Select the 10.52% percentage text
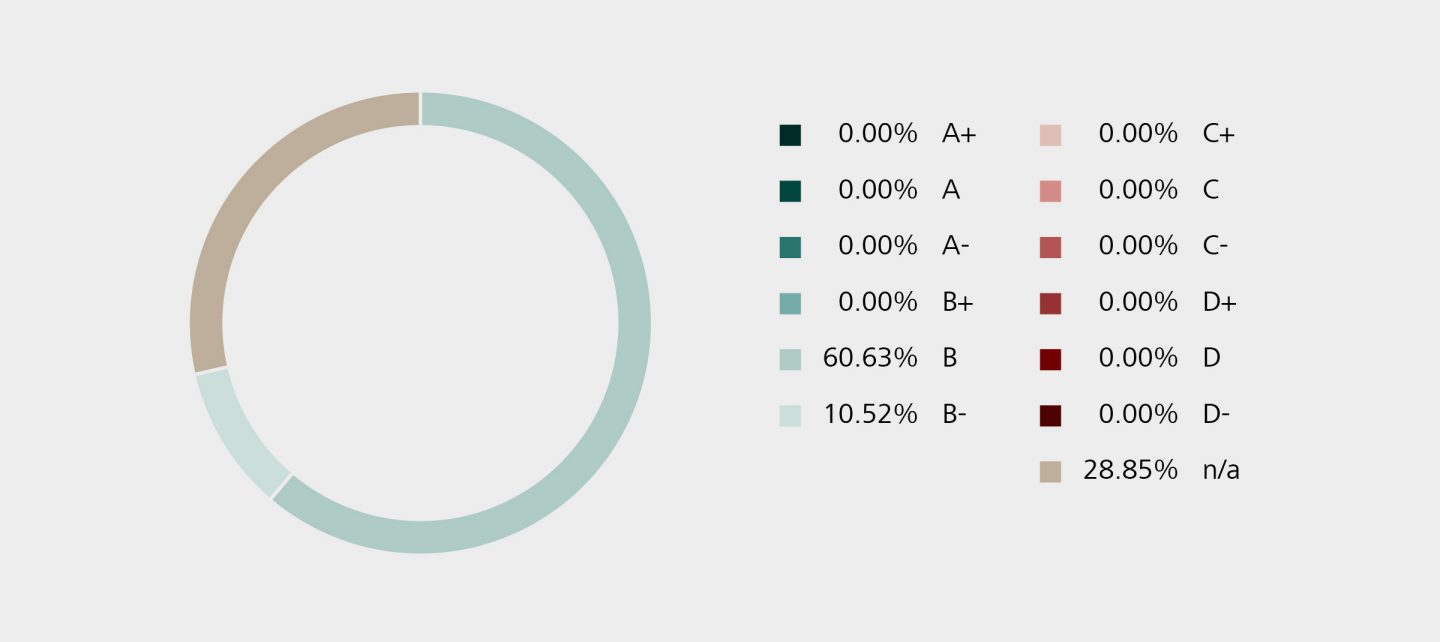 pos(869,414)
